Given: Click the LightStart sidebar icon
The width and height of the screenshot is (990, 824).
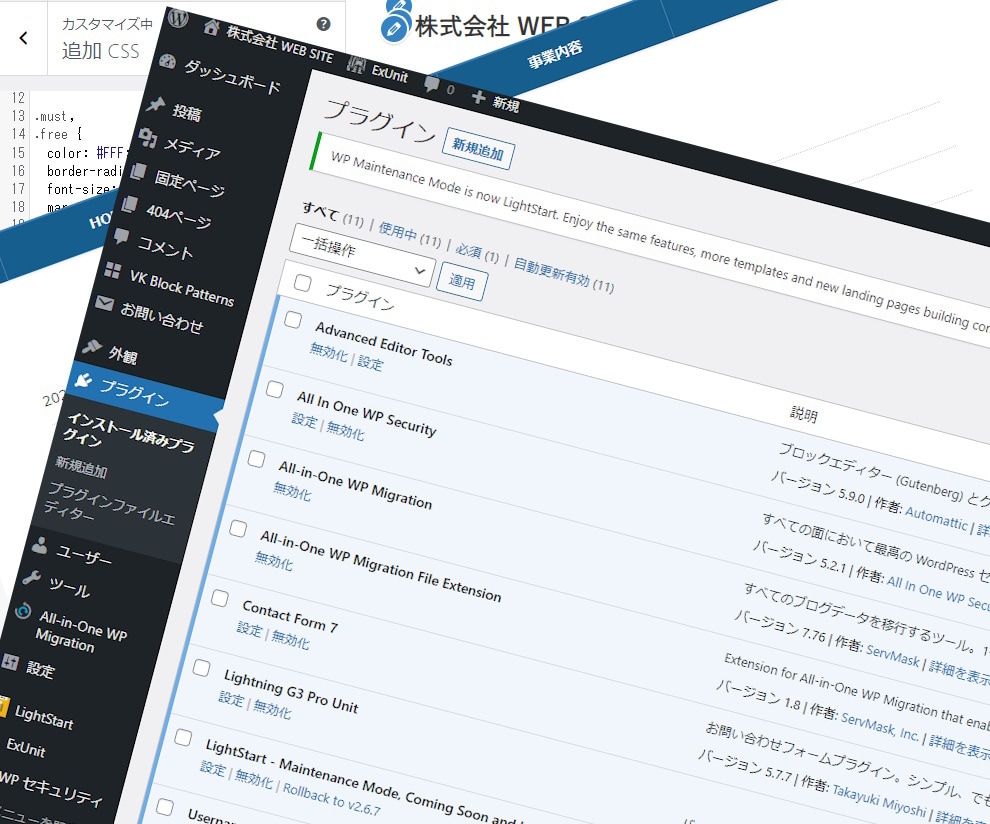Looking at the screenshot, I should 3,707.
